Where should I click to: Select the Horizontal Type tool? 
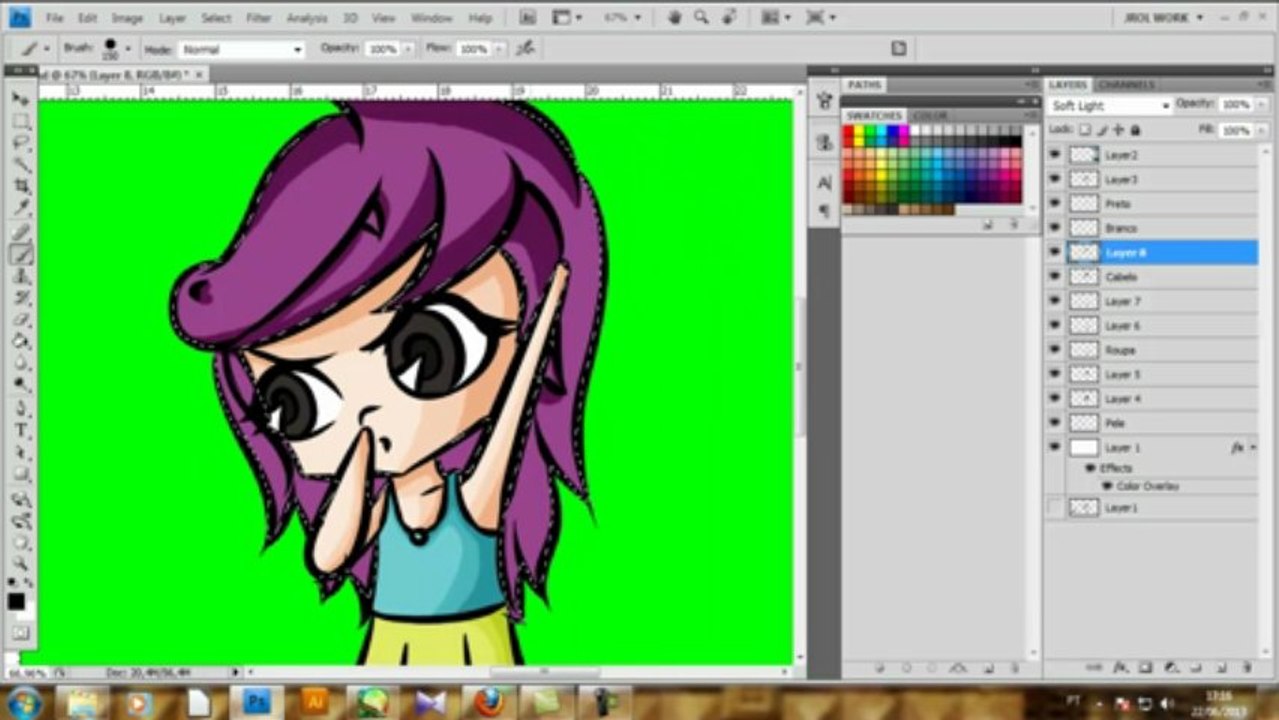pos(21,431)
